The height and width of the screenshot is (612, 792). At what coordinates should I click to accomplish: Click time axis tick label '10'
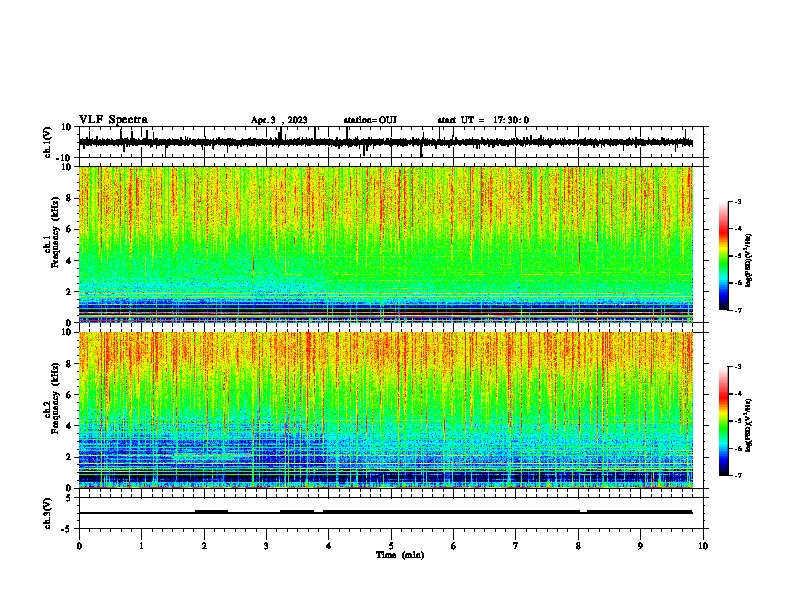[703, 546]
